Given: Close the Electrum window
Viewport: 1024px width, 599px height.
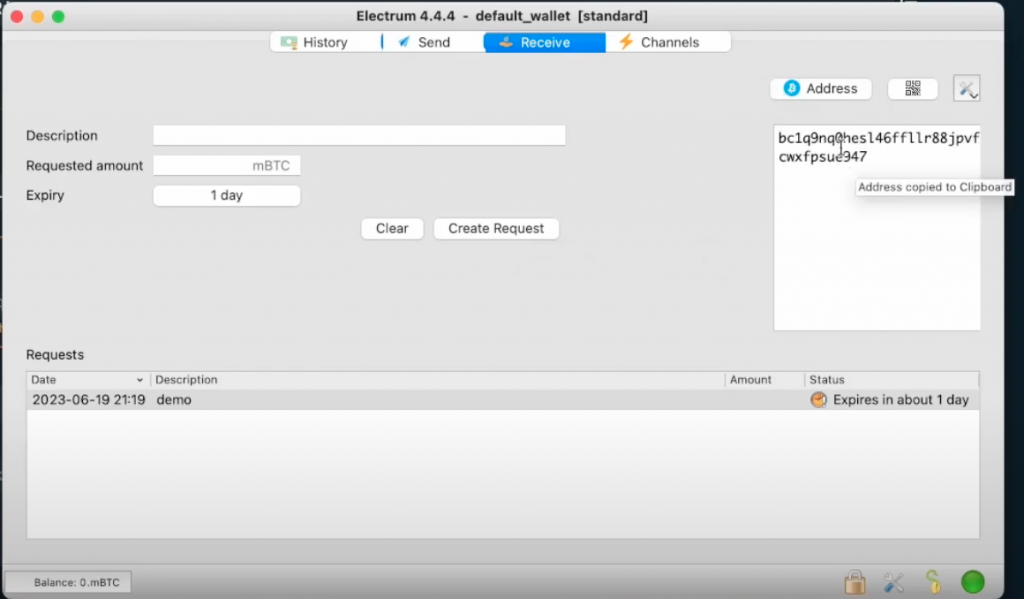Looking at the screenshot, I should click(x=17, y=16).
